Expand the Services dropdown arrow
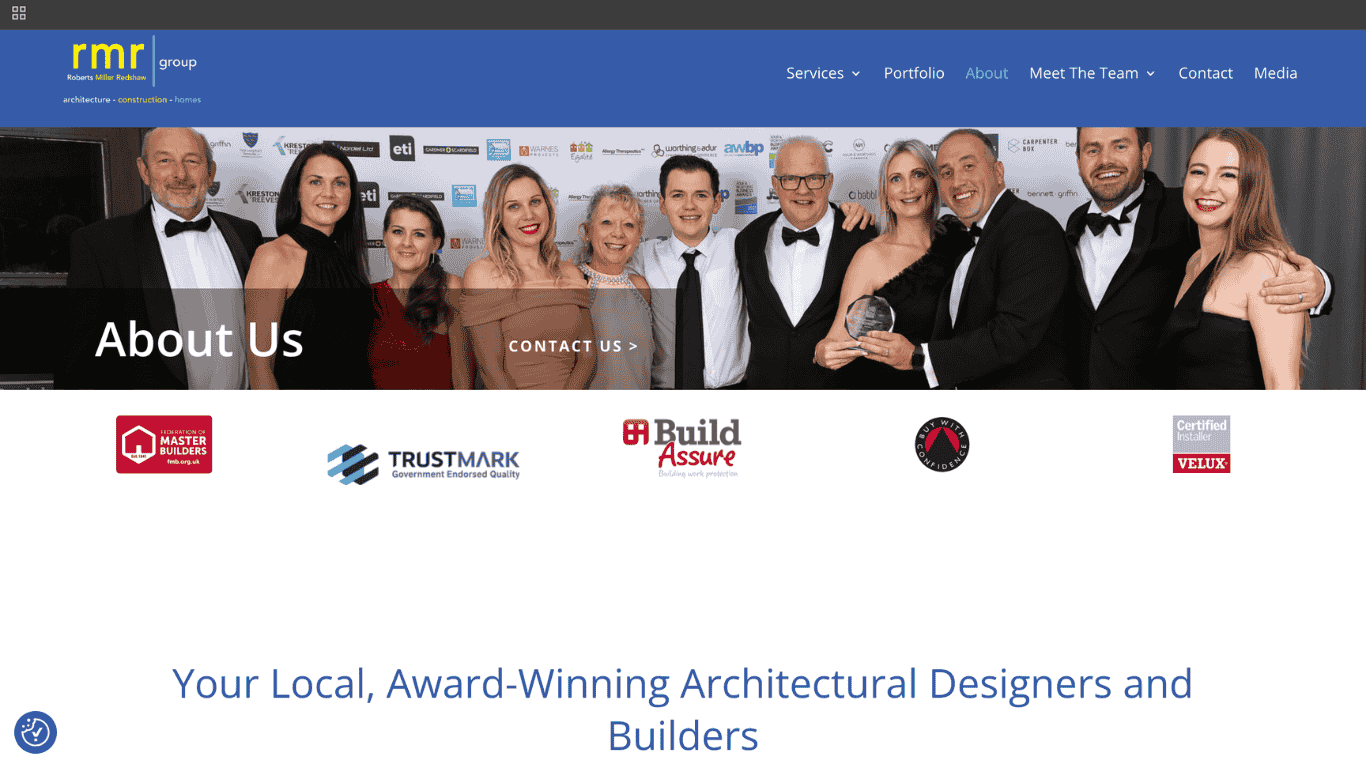The height and width of the screenshot is (768, 1366). click(856, 74)
